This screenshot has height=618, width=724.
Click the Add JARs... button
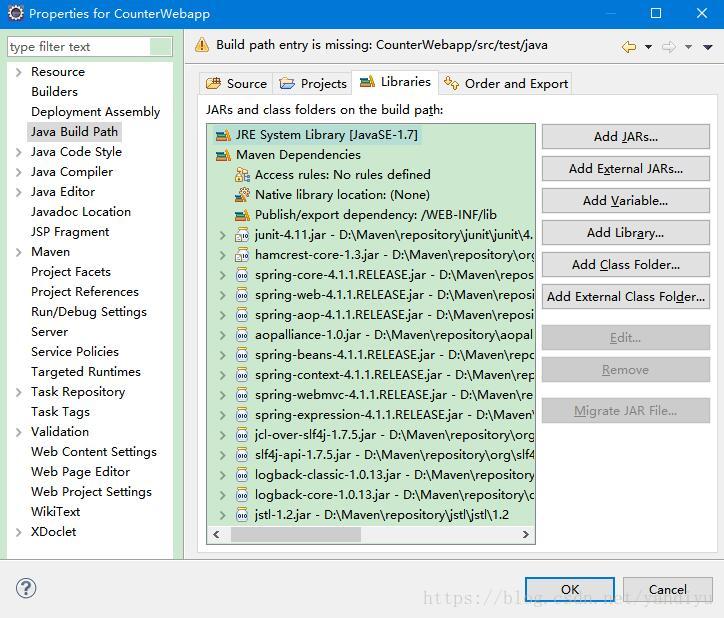626,137
